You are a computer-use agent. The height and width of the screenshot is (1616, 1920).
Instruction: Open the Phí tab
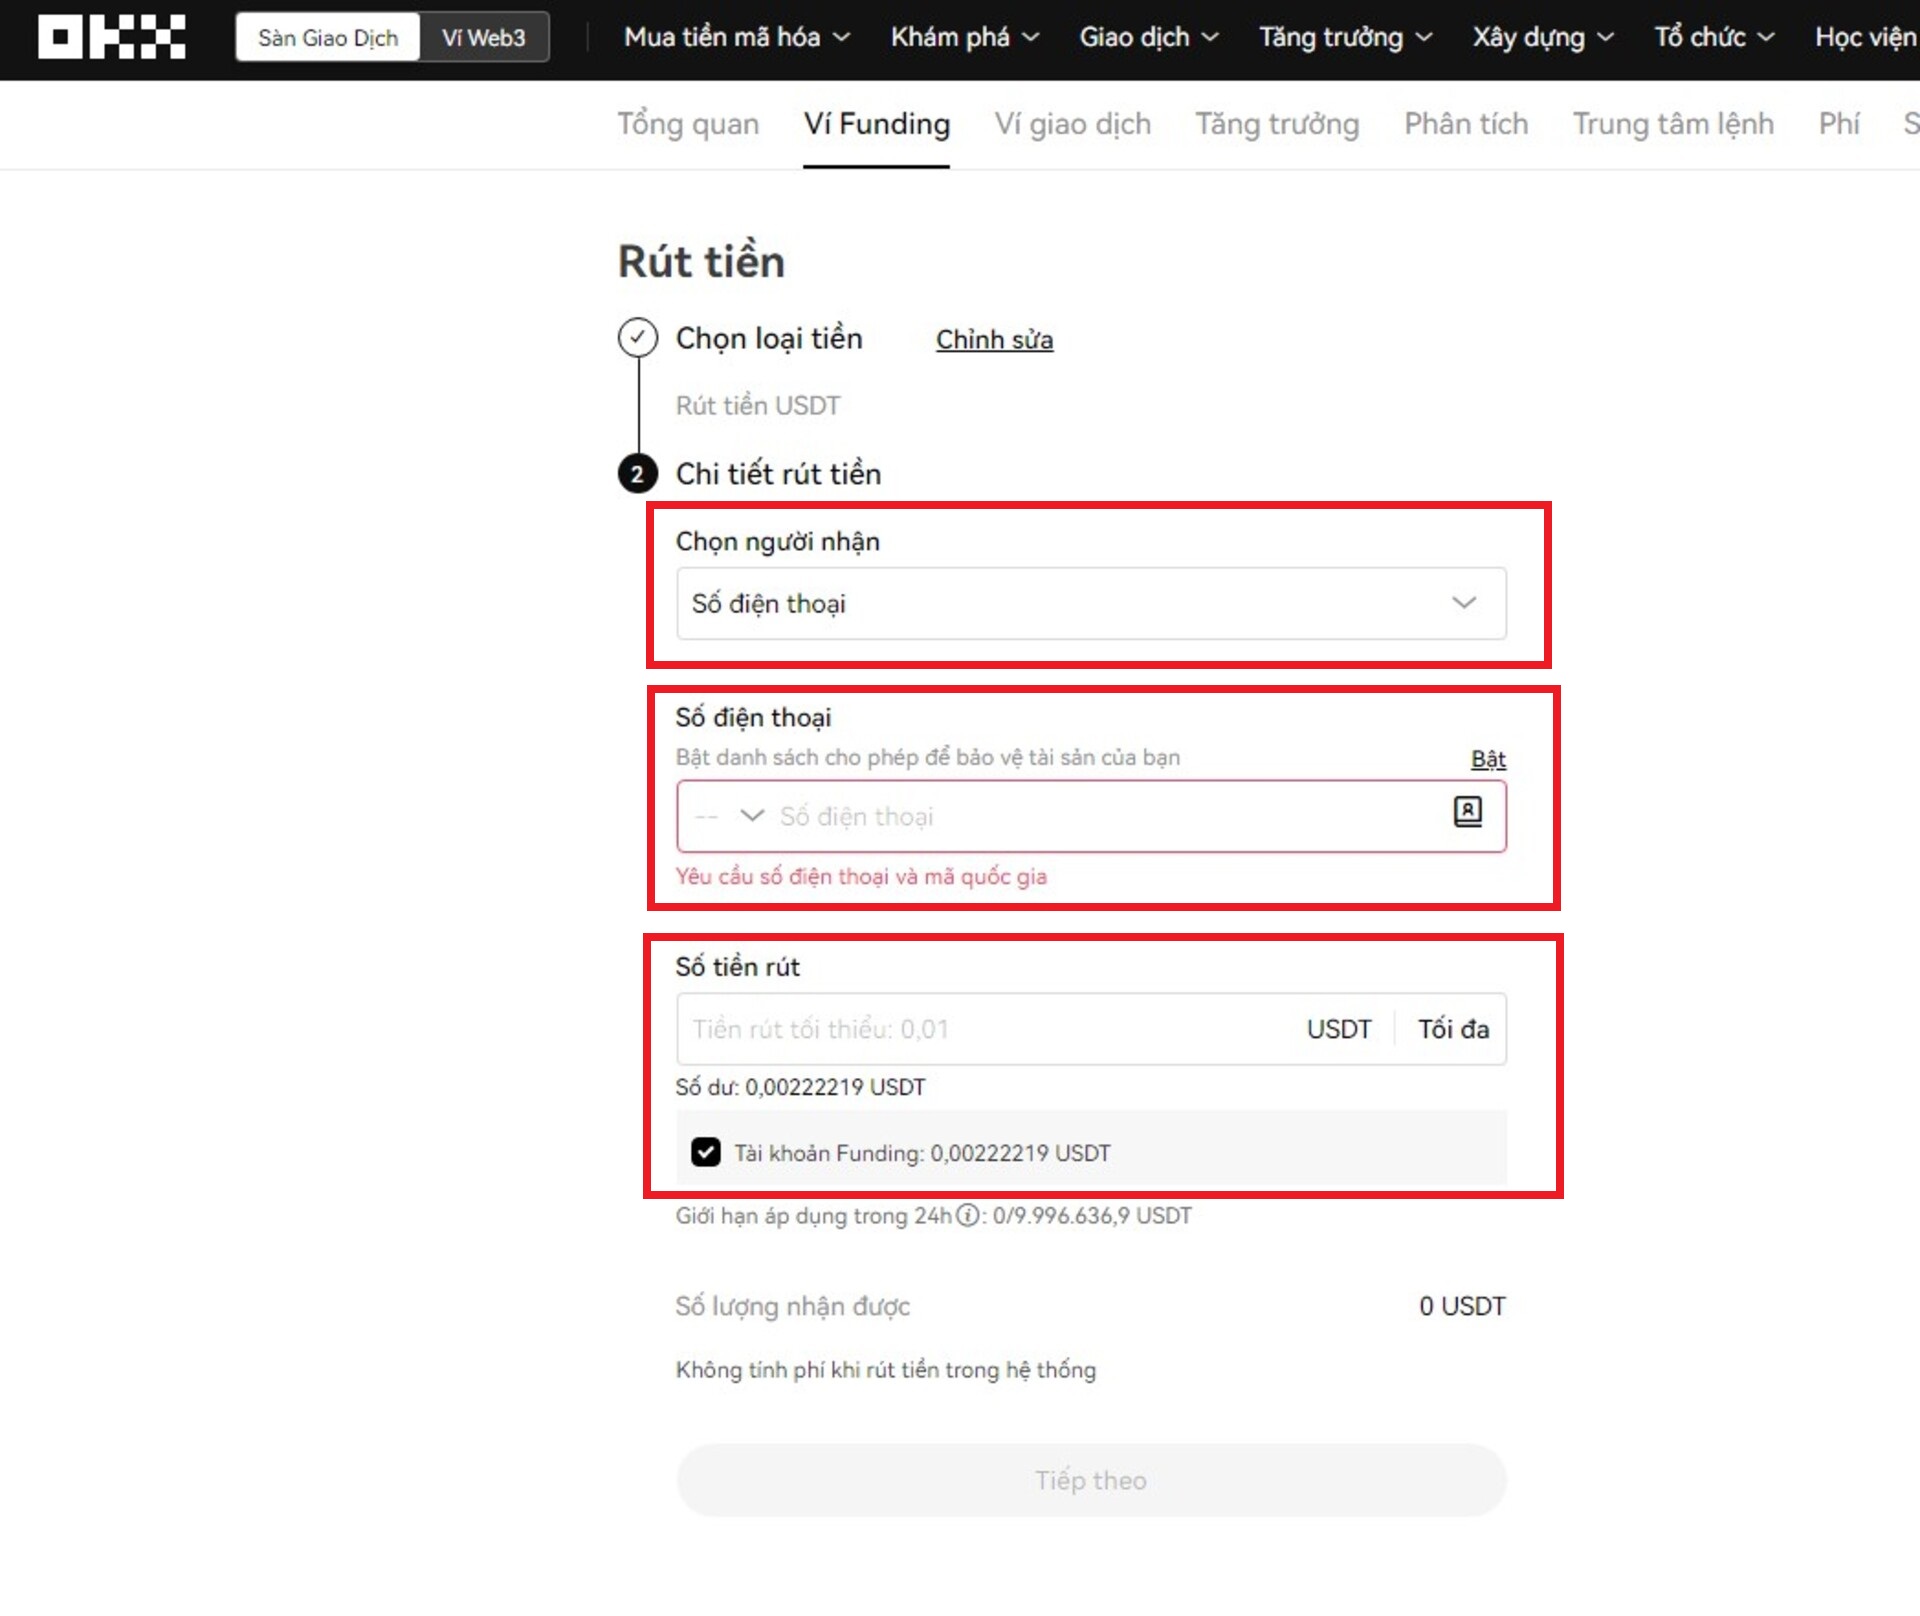(1838, 124)
